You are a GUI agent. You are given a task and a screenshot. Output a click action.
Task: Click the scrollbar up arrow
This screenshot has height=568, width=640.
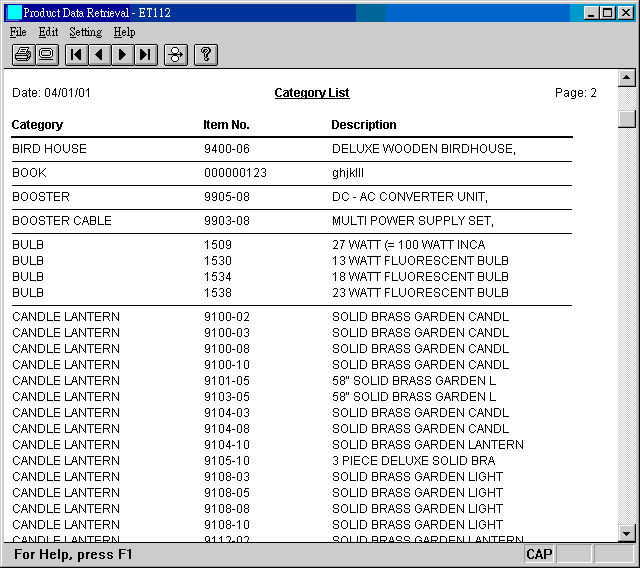tap(627, 78)
